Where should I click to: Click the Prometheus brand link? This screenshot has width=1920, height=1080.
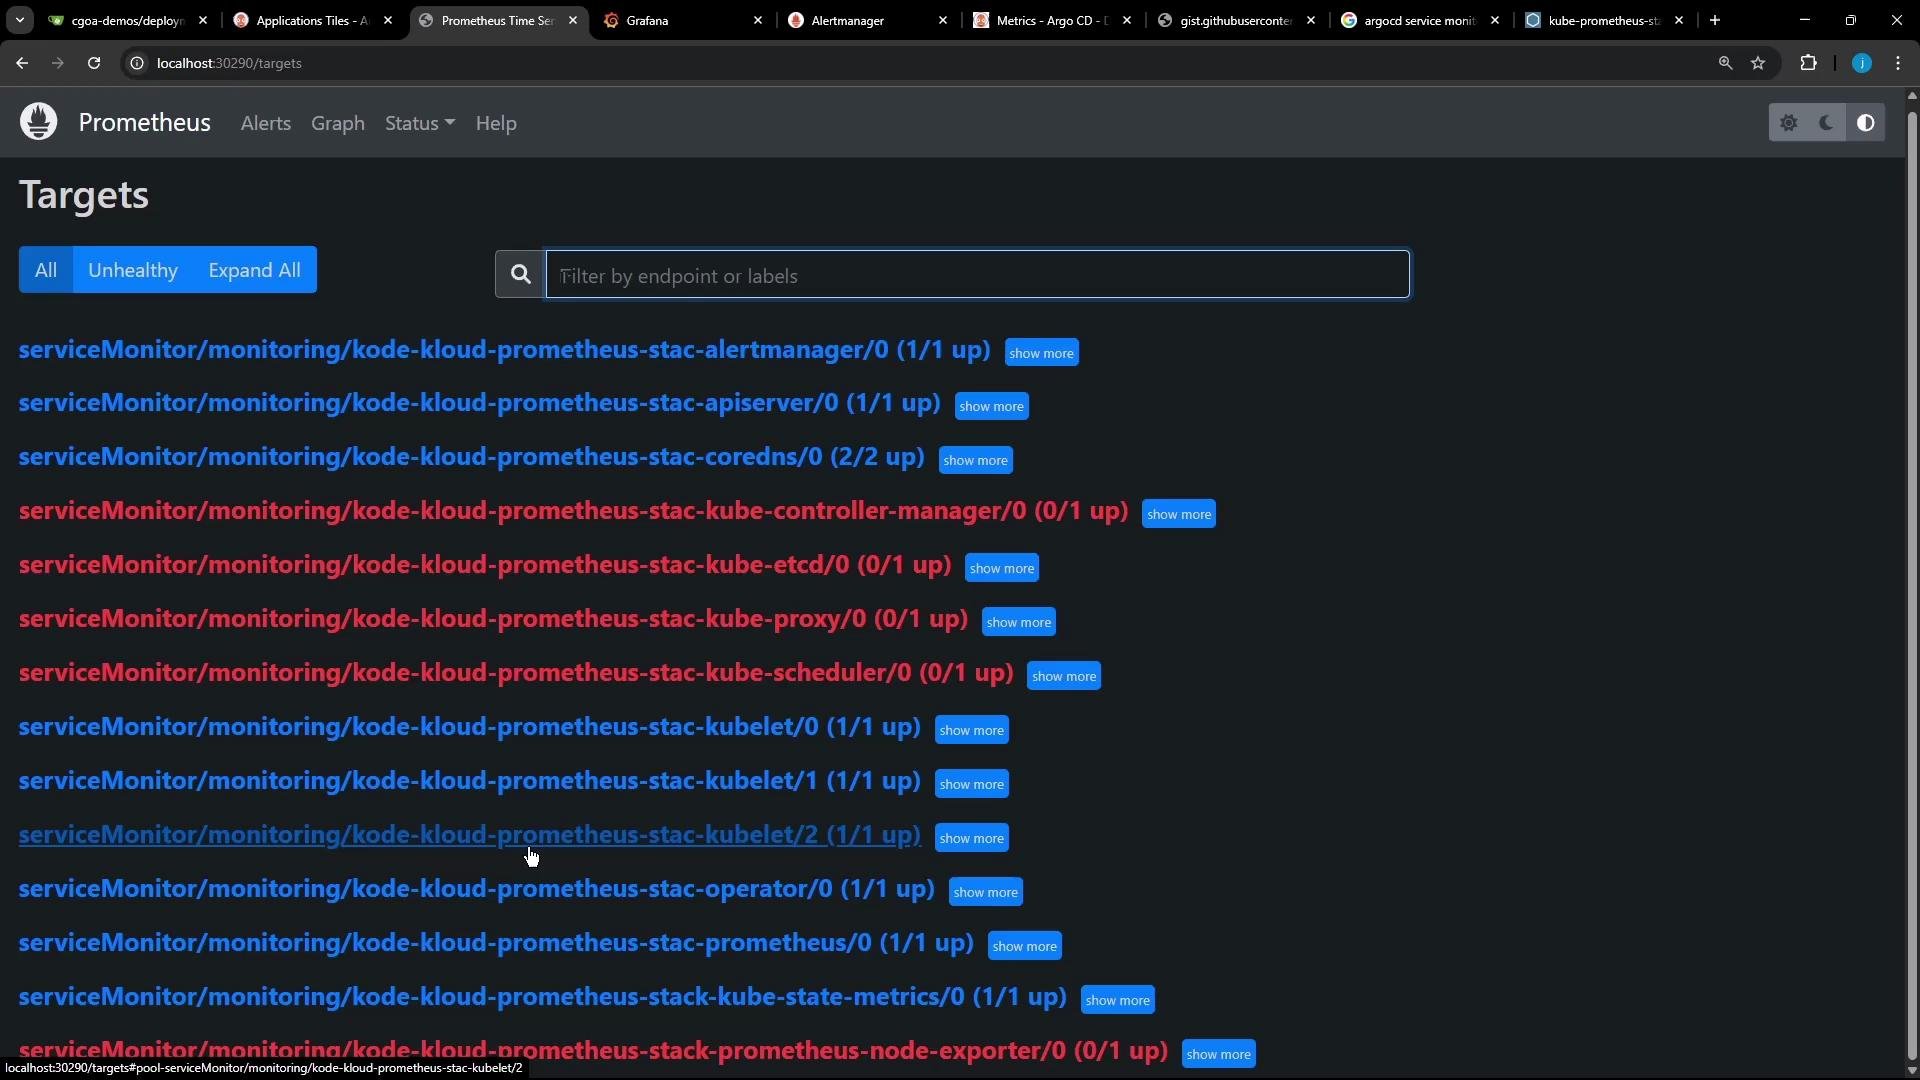coord(145,122)
